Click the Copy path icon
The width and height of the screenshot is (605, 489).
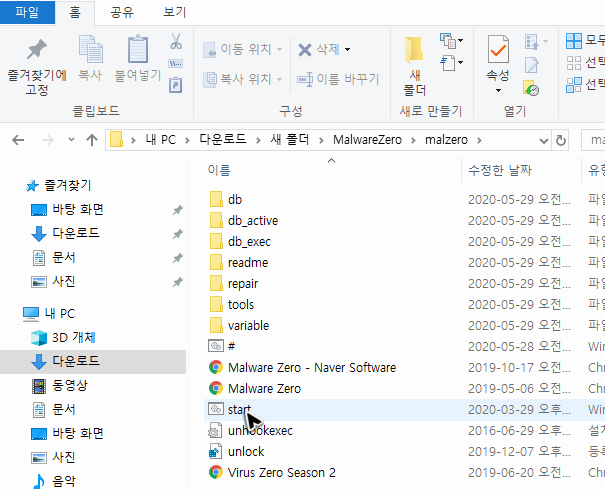pos(176,64)
